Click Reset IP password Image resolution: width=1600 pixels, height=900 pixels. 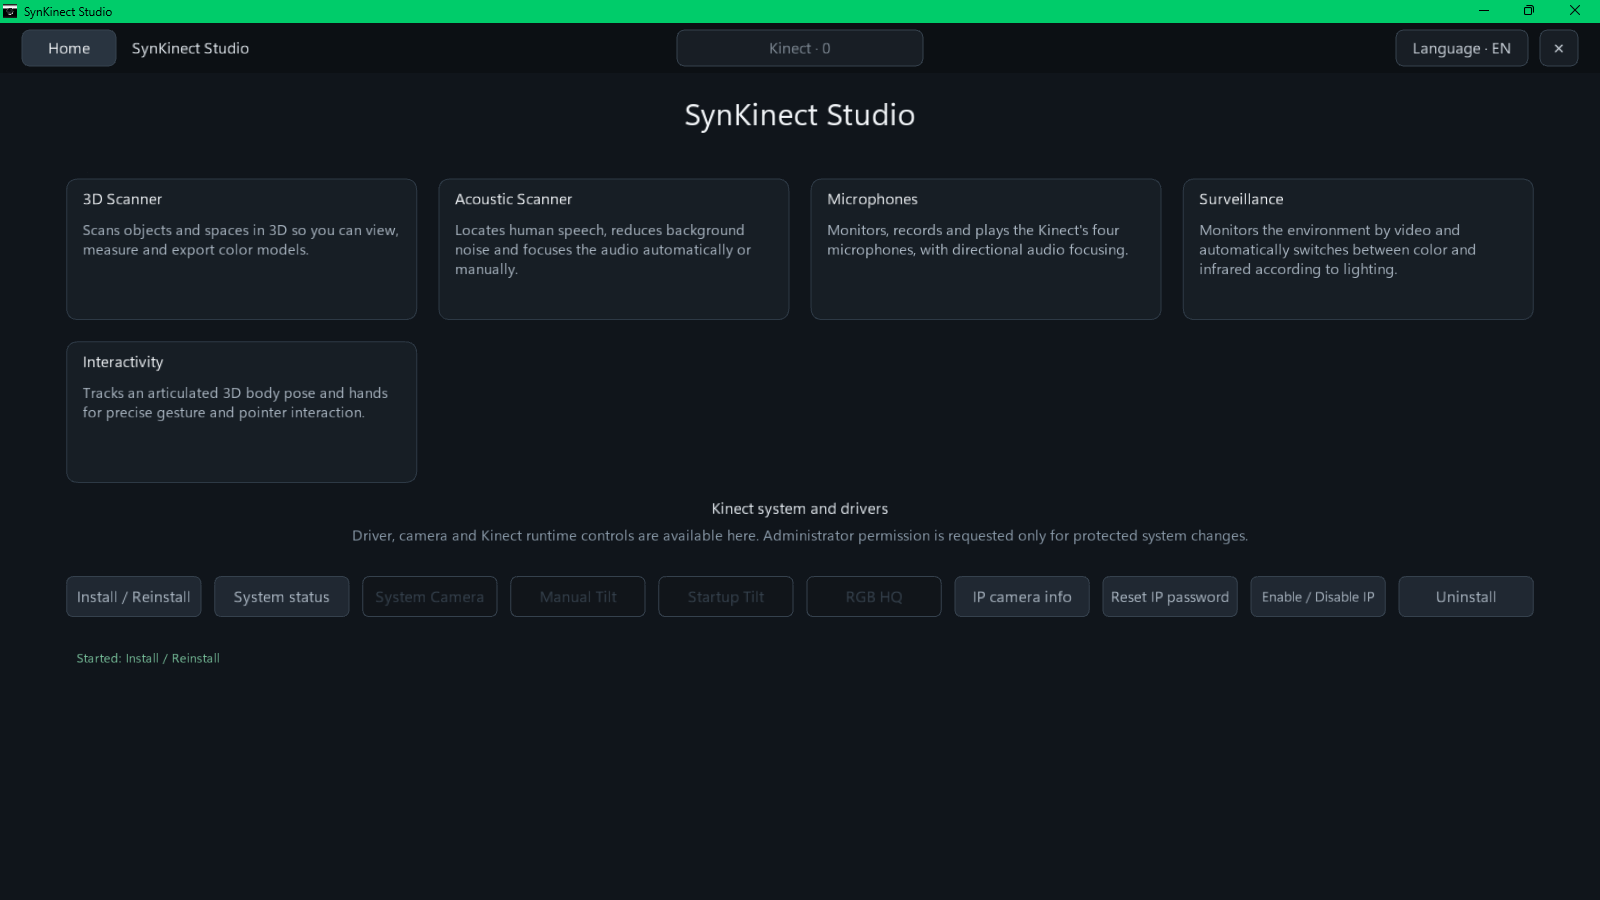pyautogui.click(x=1169, y=597)
